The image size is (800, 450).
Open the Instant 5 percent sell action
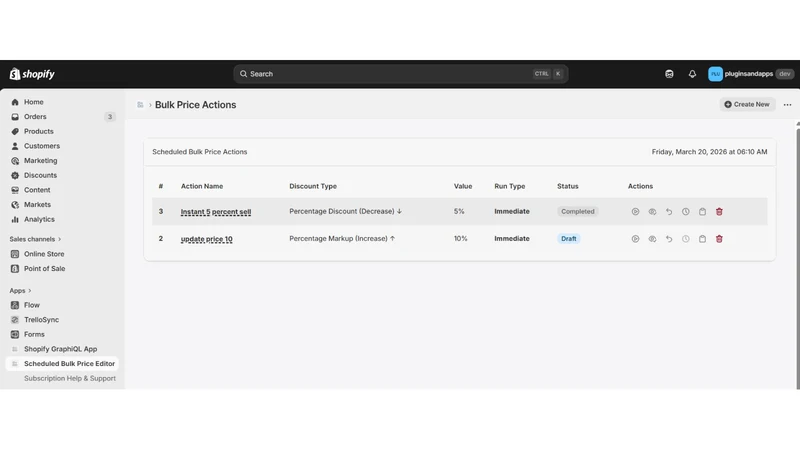216,212
